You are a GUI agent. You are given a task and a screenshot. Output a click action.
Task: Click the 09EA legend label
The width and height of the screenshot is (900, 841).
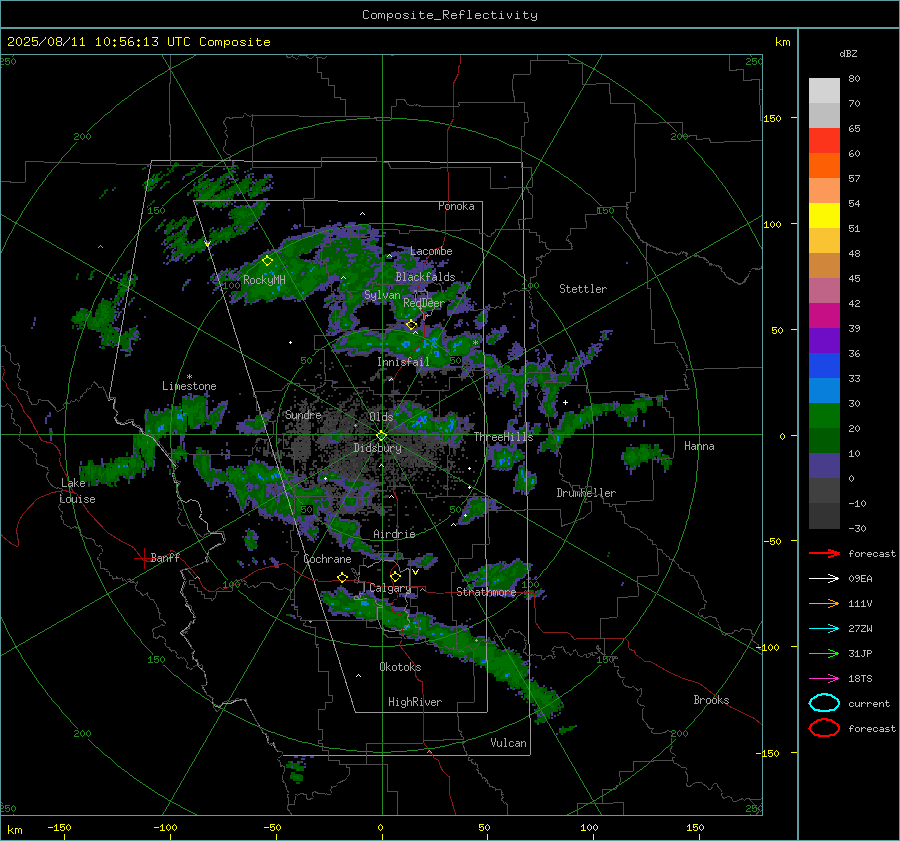(x=860, y=579)
